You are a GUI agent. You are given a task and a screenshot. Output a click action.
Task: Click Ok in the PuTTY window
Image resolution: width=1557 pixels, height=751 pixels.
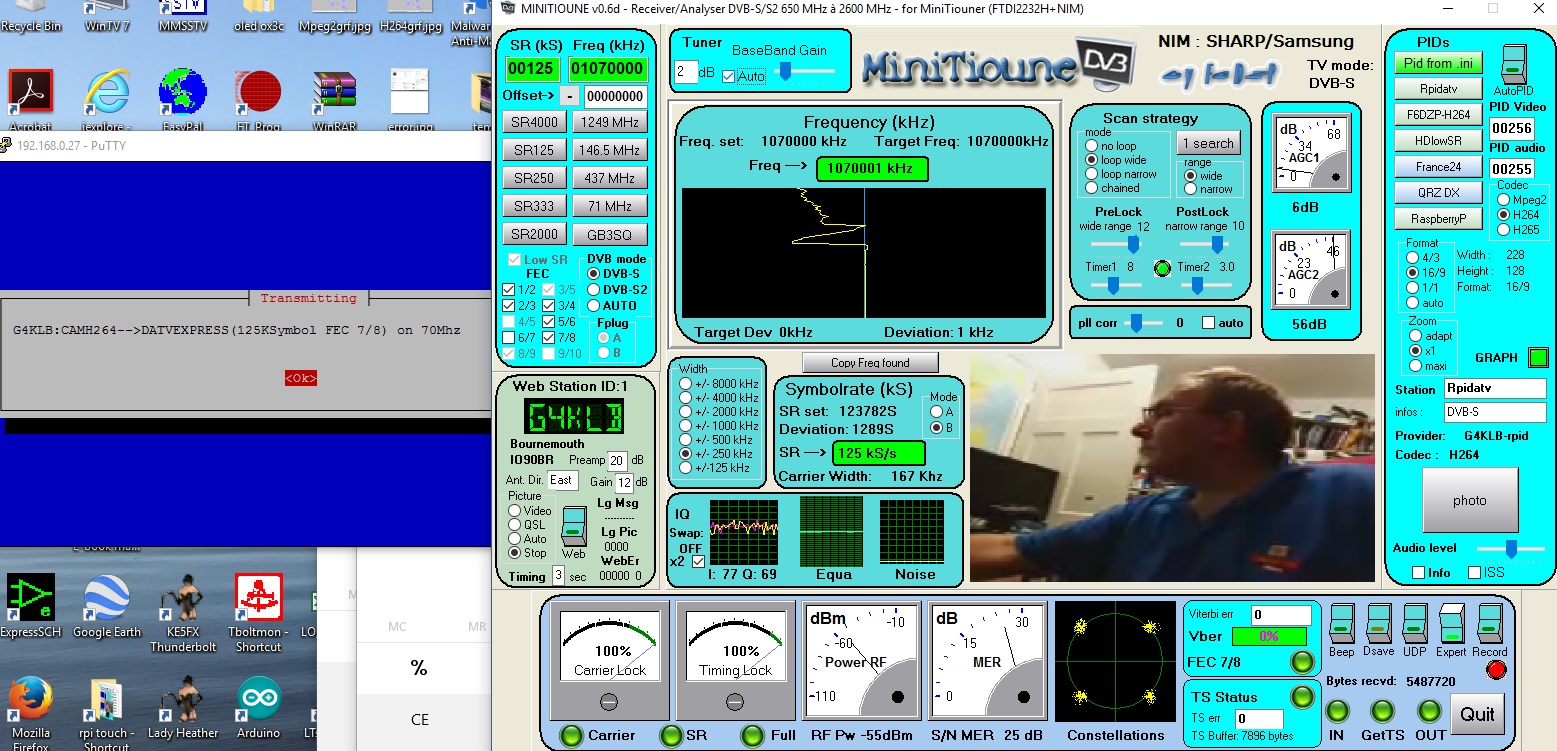301,378
